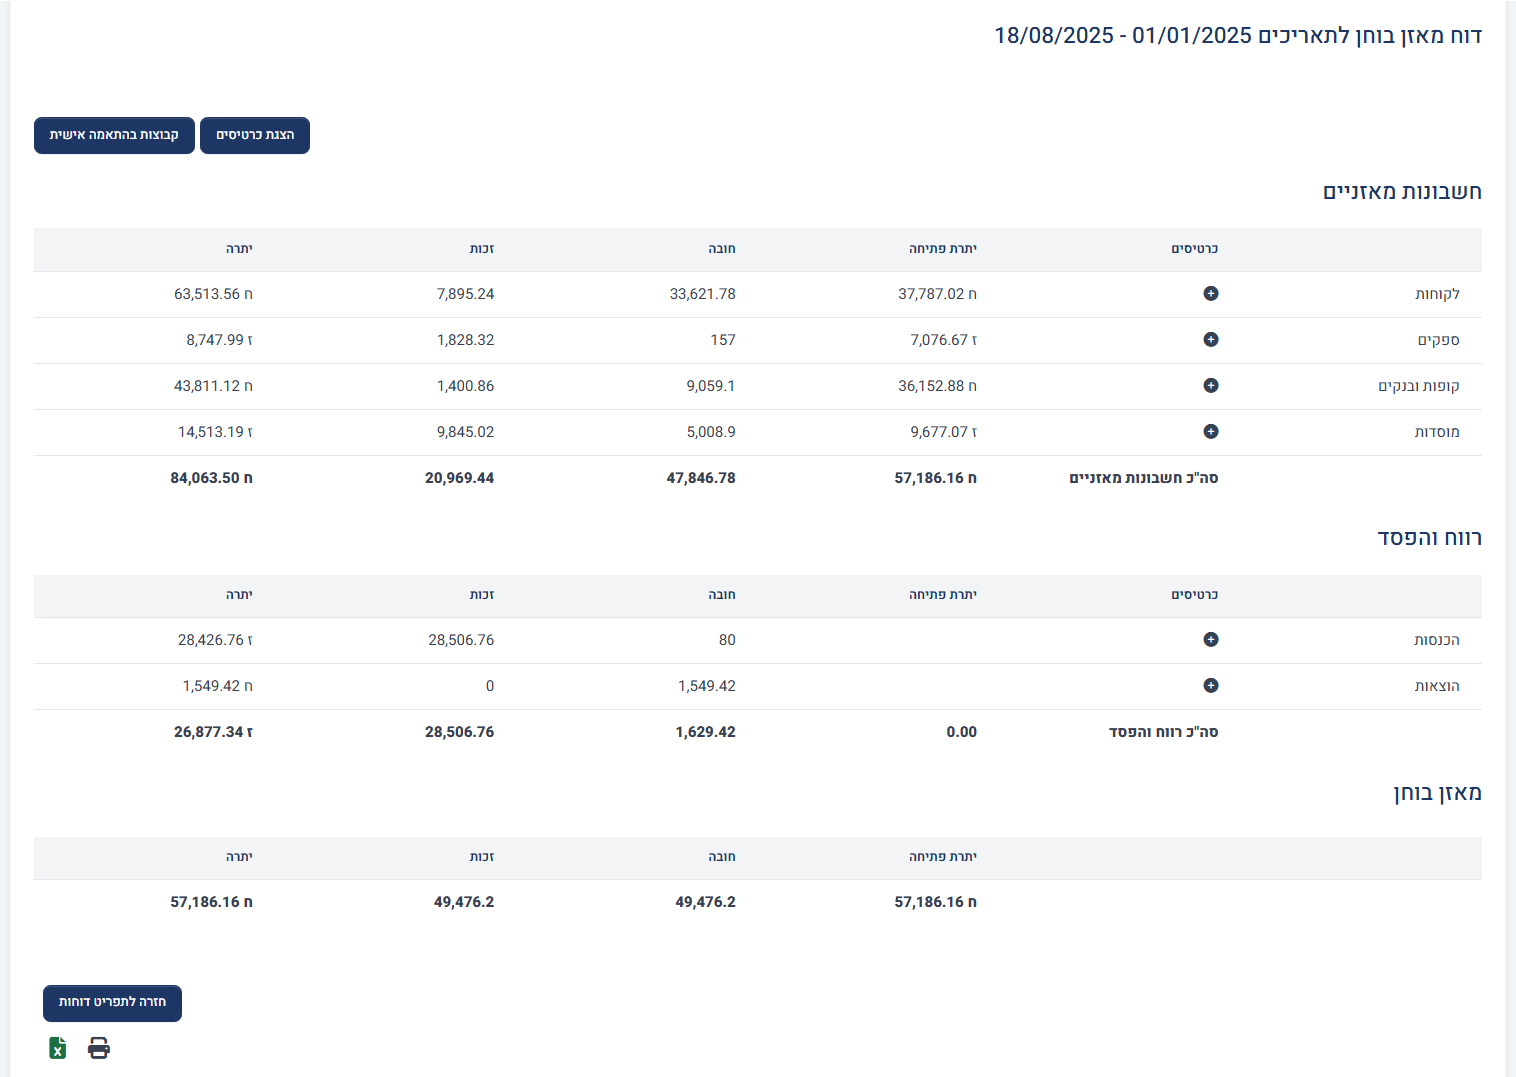This screenshot has width=1516, height=1077.
Task: Select the קופות ובנקים row label
Action: tap(1418, 386)
